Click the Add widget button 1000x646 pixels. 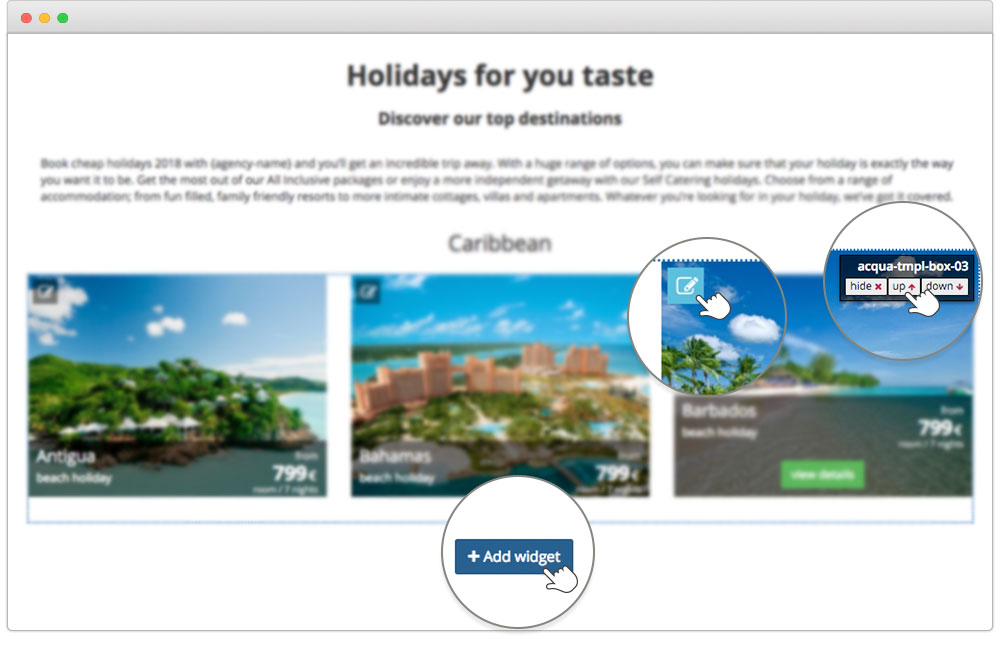pos(513,556)
